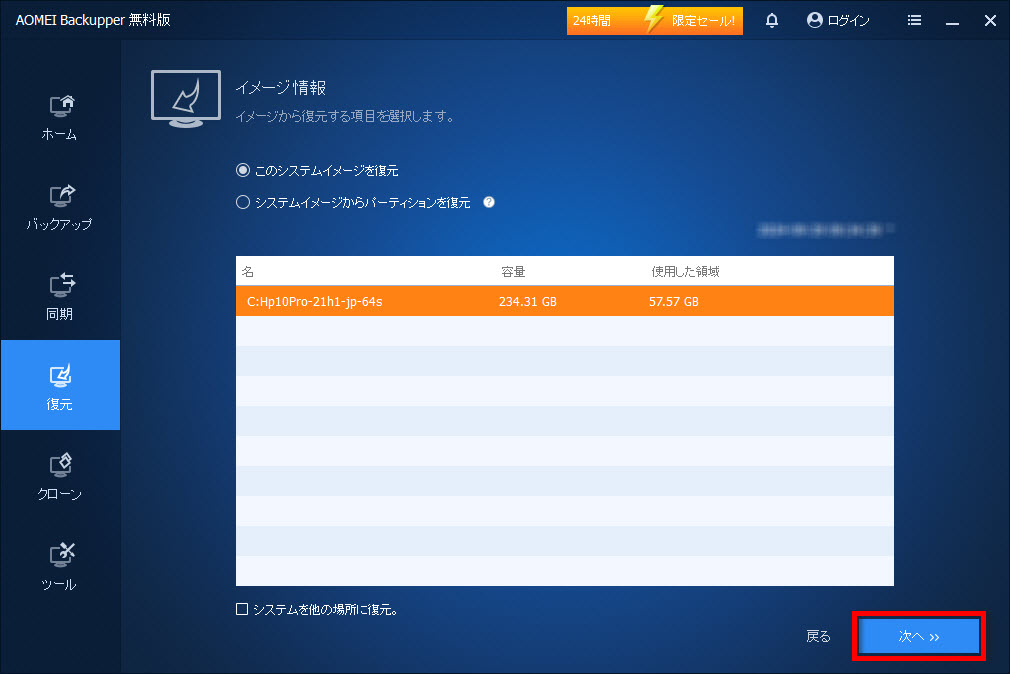Enable システムを他の場所に復元 checkbox
The height and width of the screenshot is (674, 1010).
(x=242, y=609)
